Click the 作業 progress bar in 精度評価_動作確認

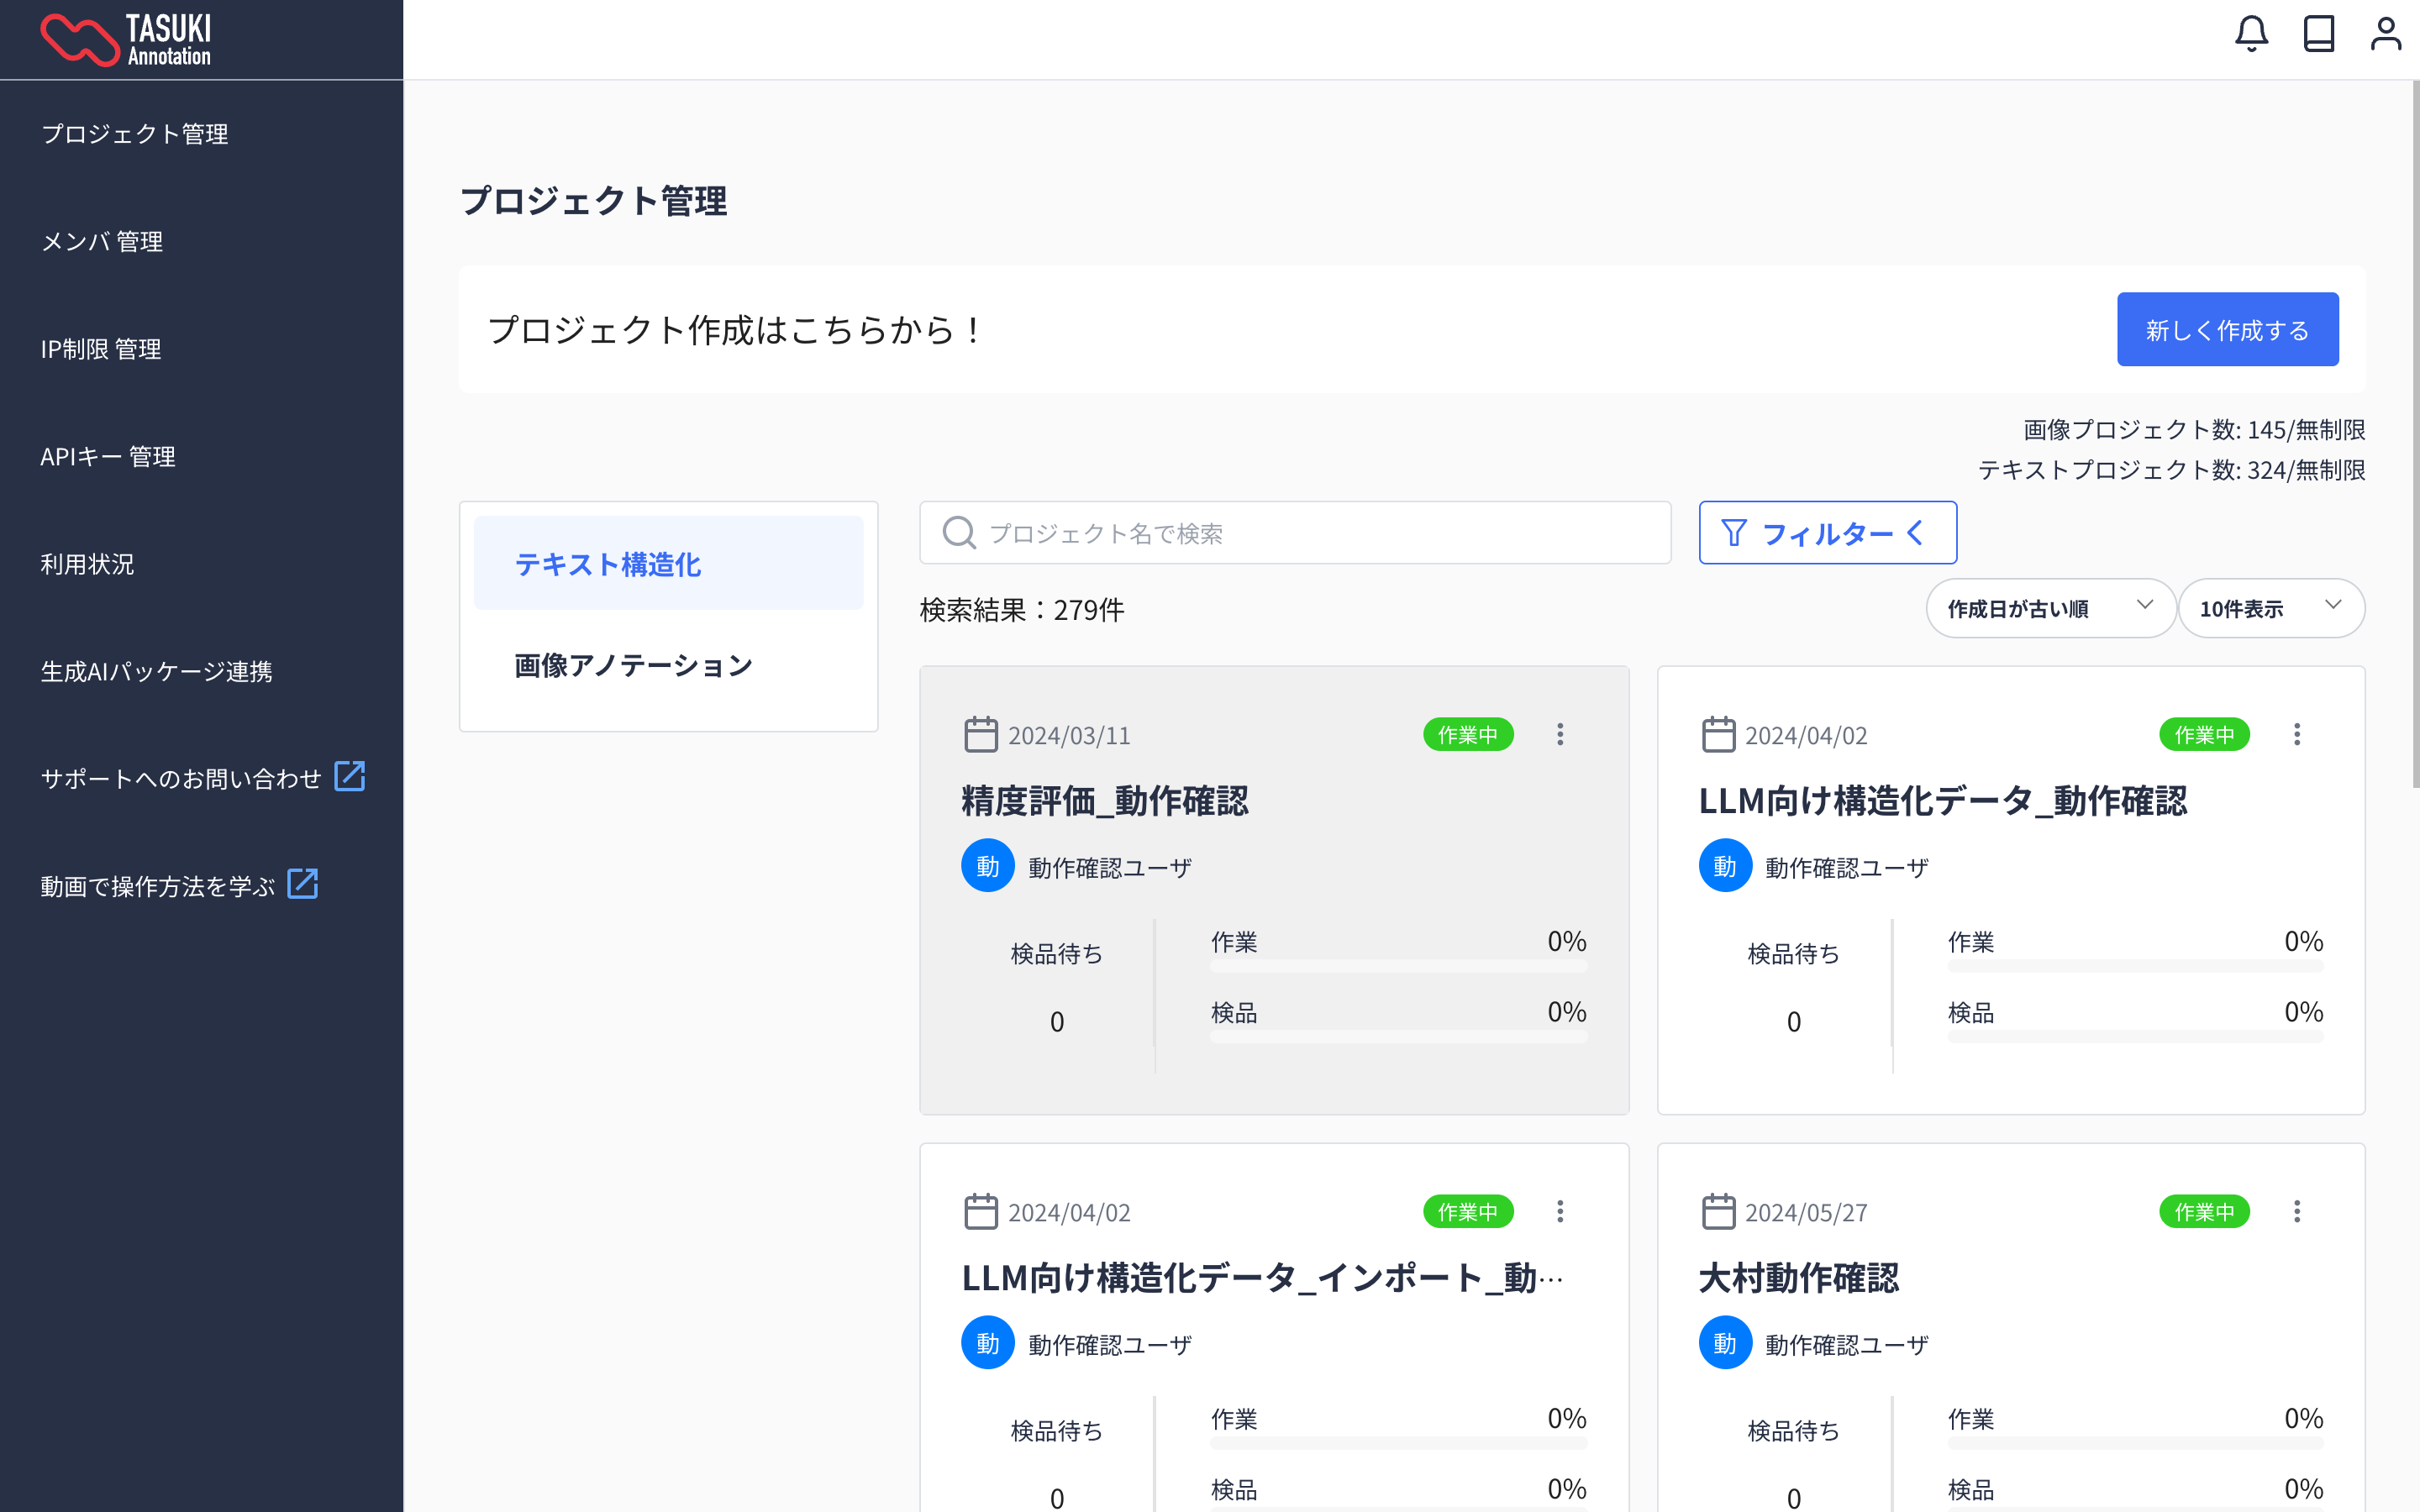point(1398,966)
